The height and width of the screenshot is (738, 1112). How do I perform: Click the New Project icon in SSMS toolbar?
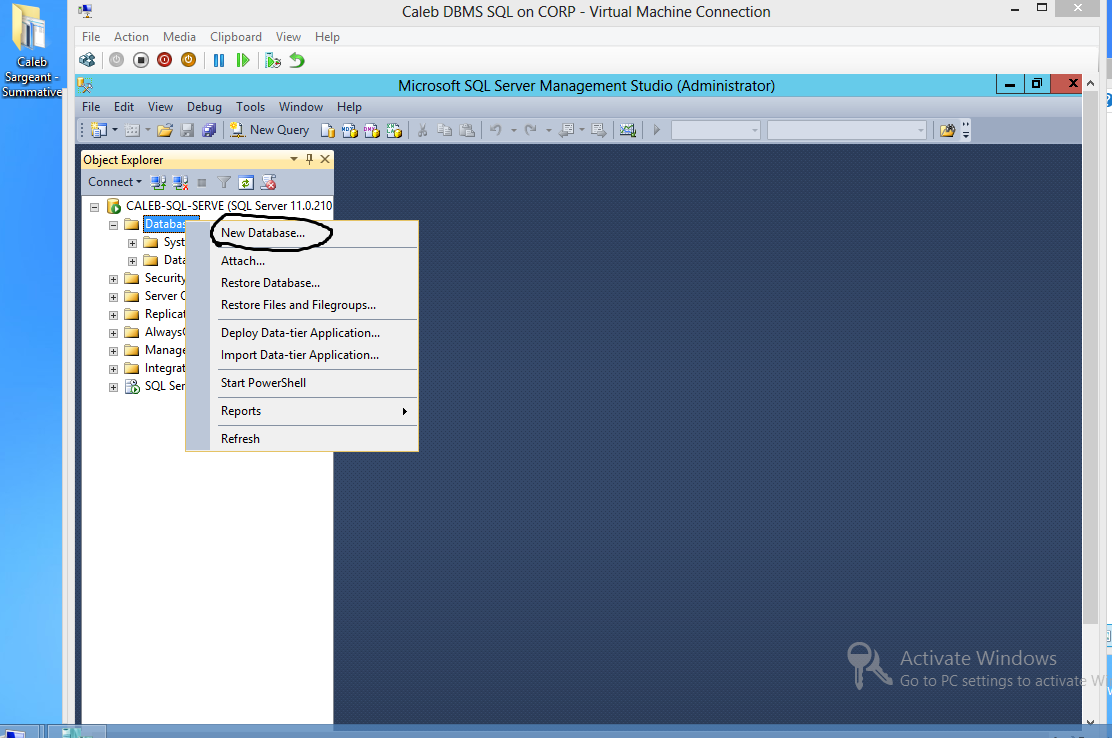pyautogui.click(x=99, y=130)
